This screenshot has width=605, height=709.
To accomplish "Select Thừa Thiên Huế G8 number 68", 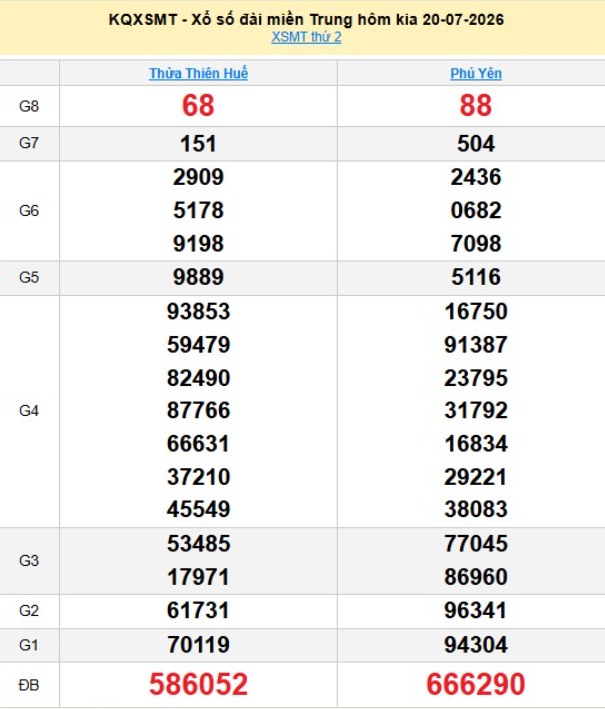I will click(x=198, y=106).
